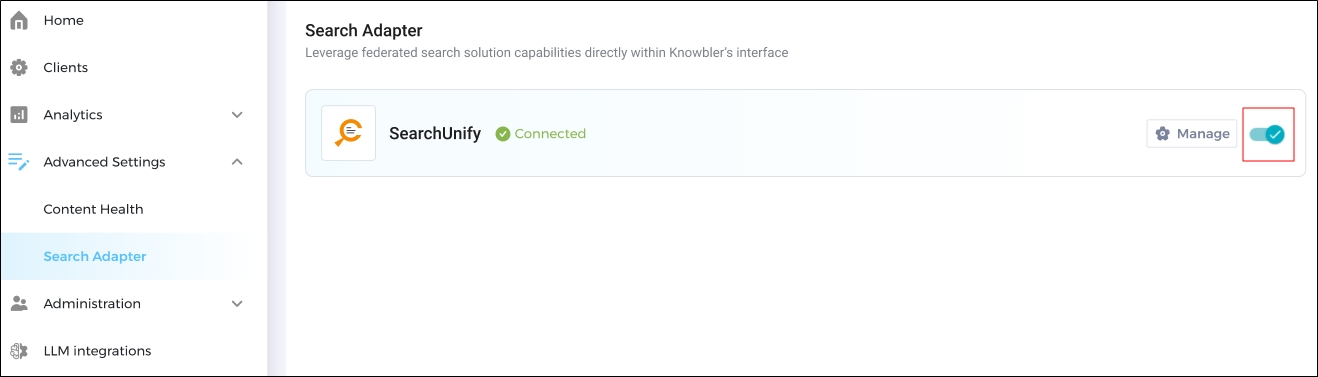Select Search Adapter submenu item
Viewport: 1318px width, 377px height.
[x=95, y=257]
